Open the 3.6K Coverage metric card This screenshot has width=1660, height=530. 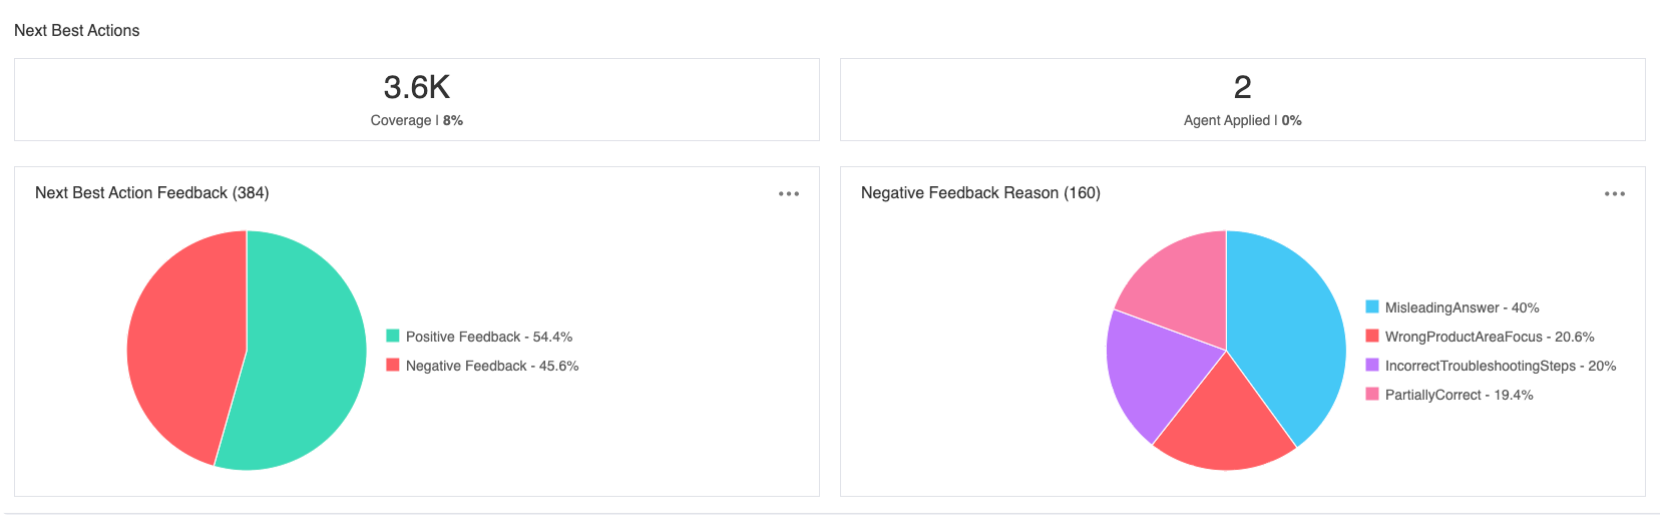[417, 99]
